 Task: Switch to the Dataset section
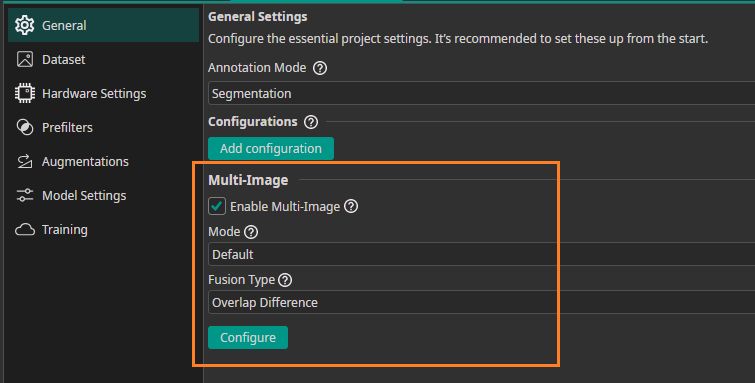tap(104, 59)
